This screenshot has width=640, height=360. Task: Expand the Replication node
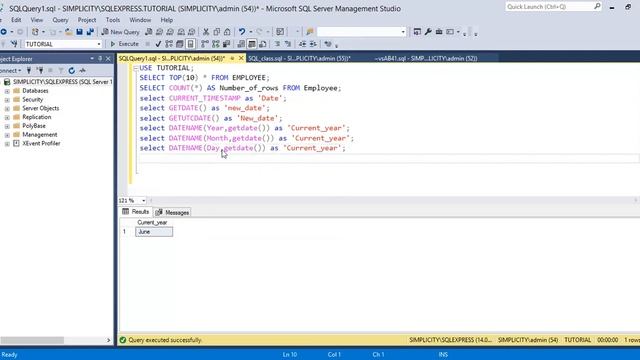click(x=7, y=118)
